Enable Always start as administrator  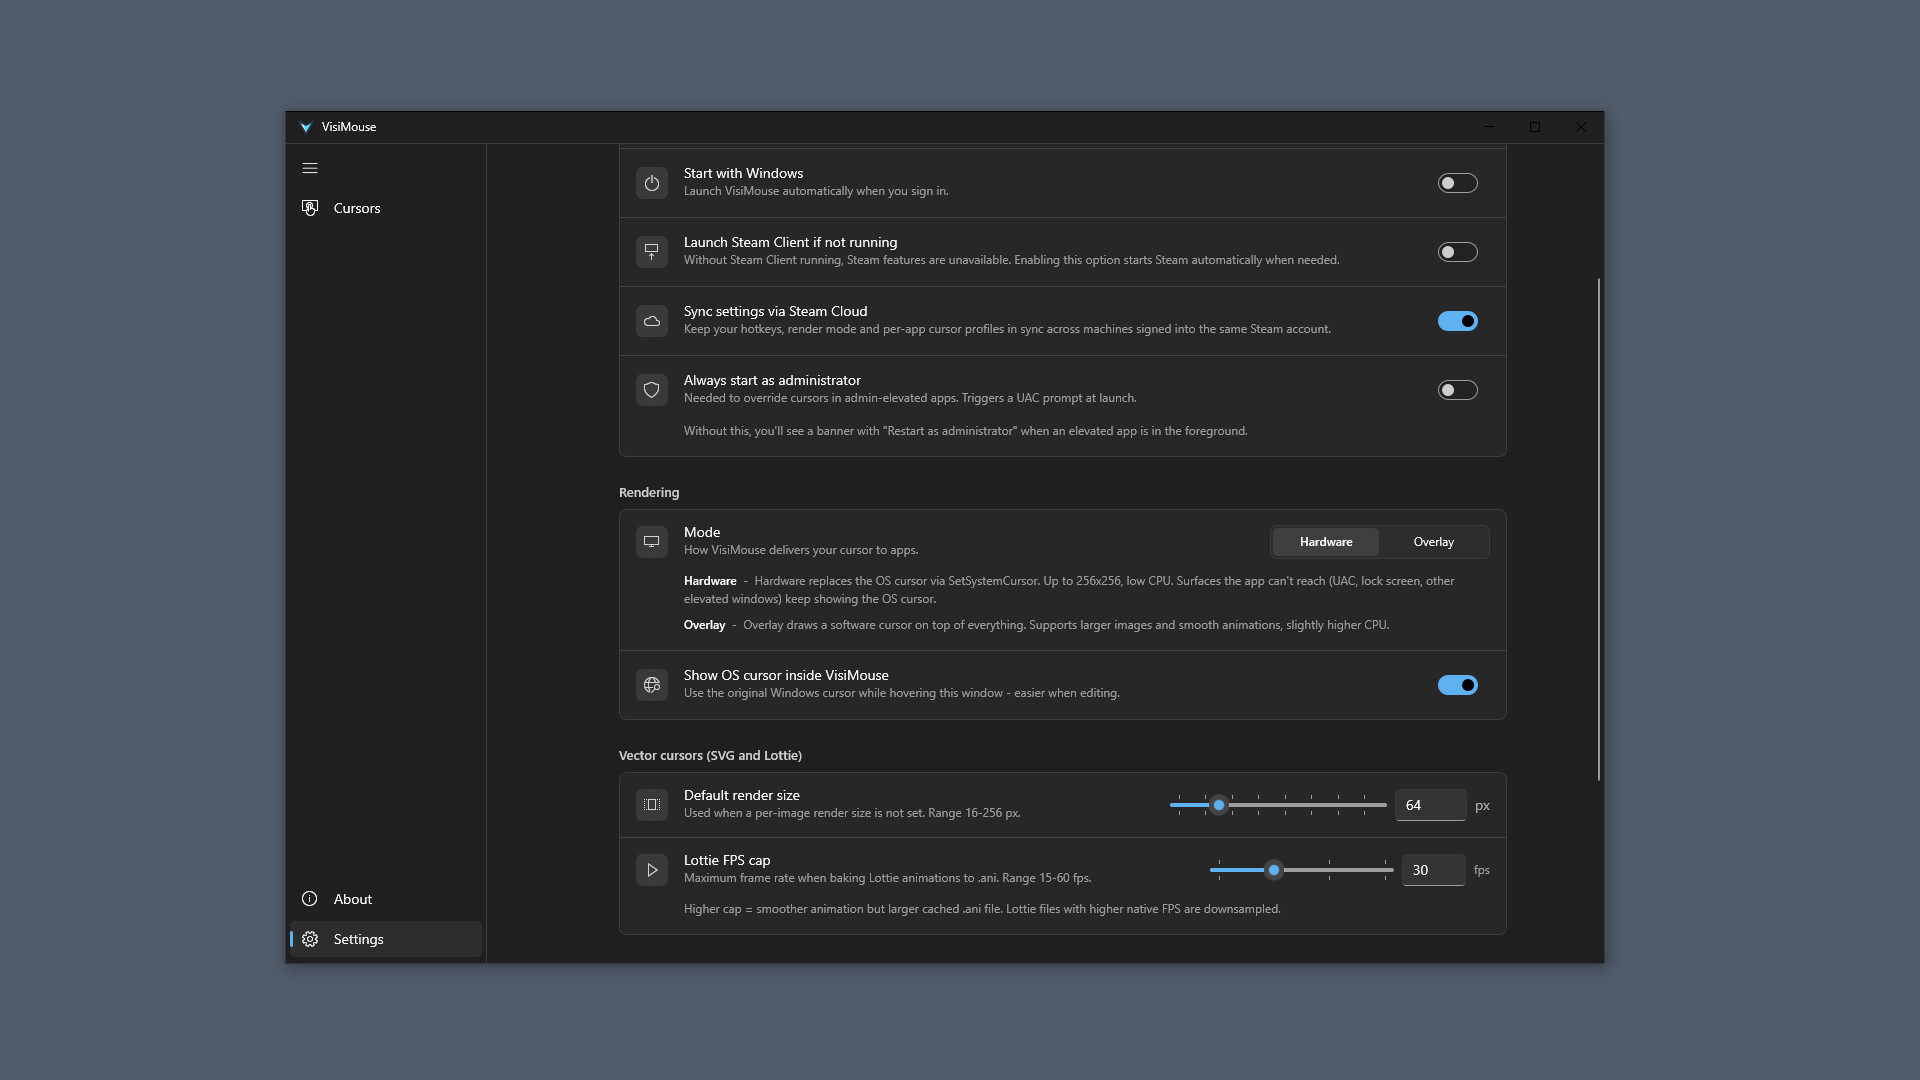pyautogui.click(x=1458, y=390)
